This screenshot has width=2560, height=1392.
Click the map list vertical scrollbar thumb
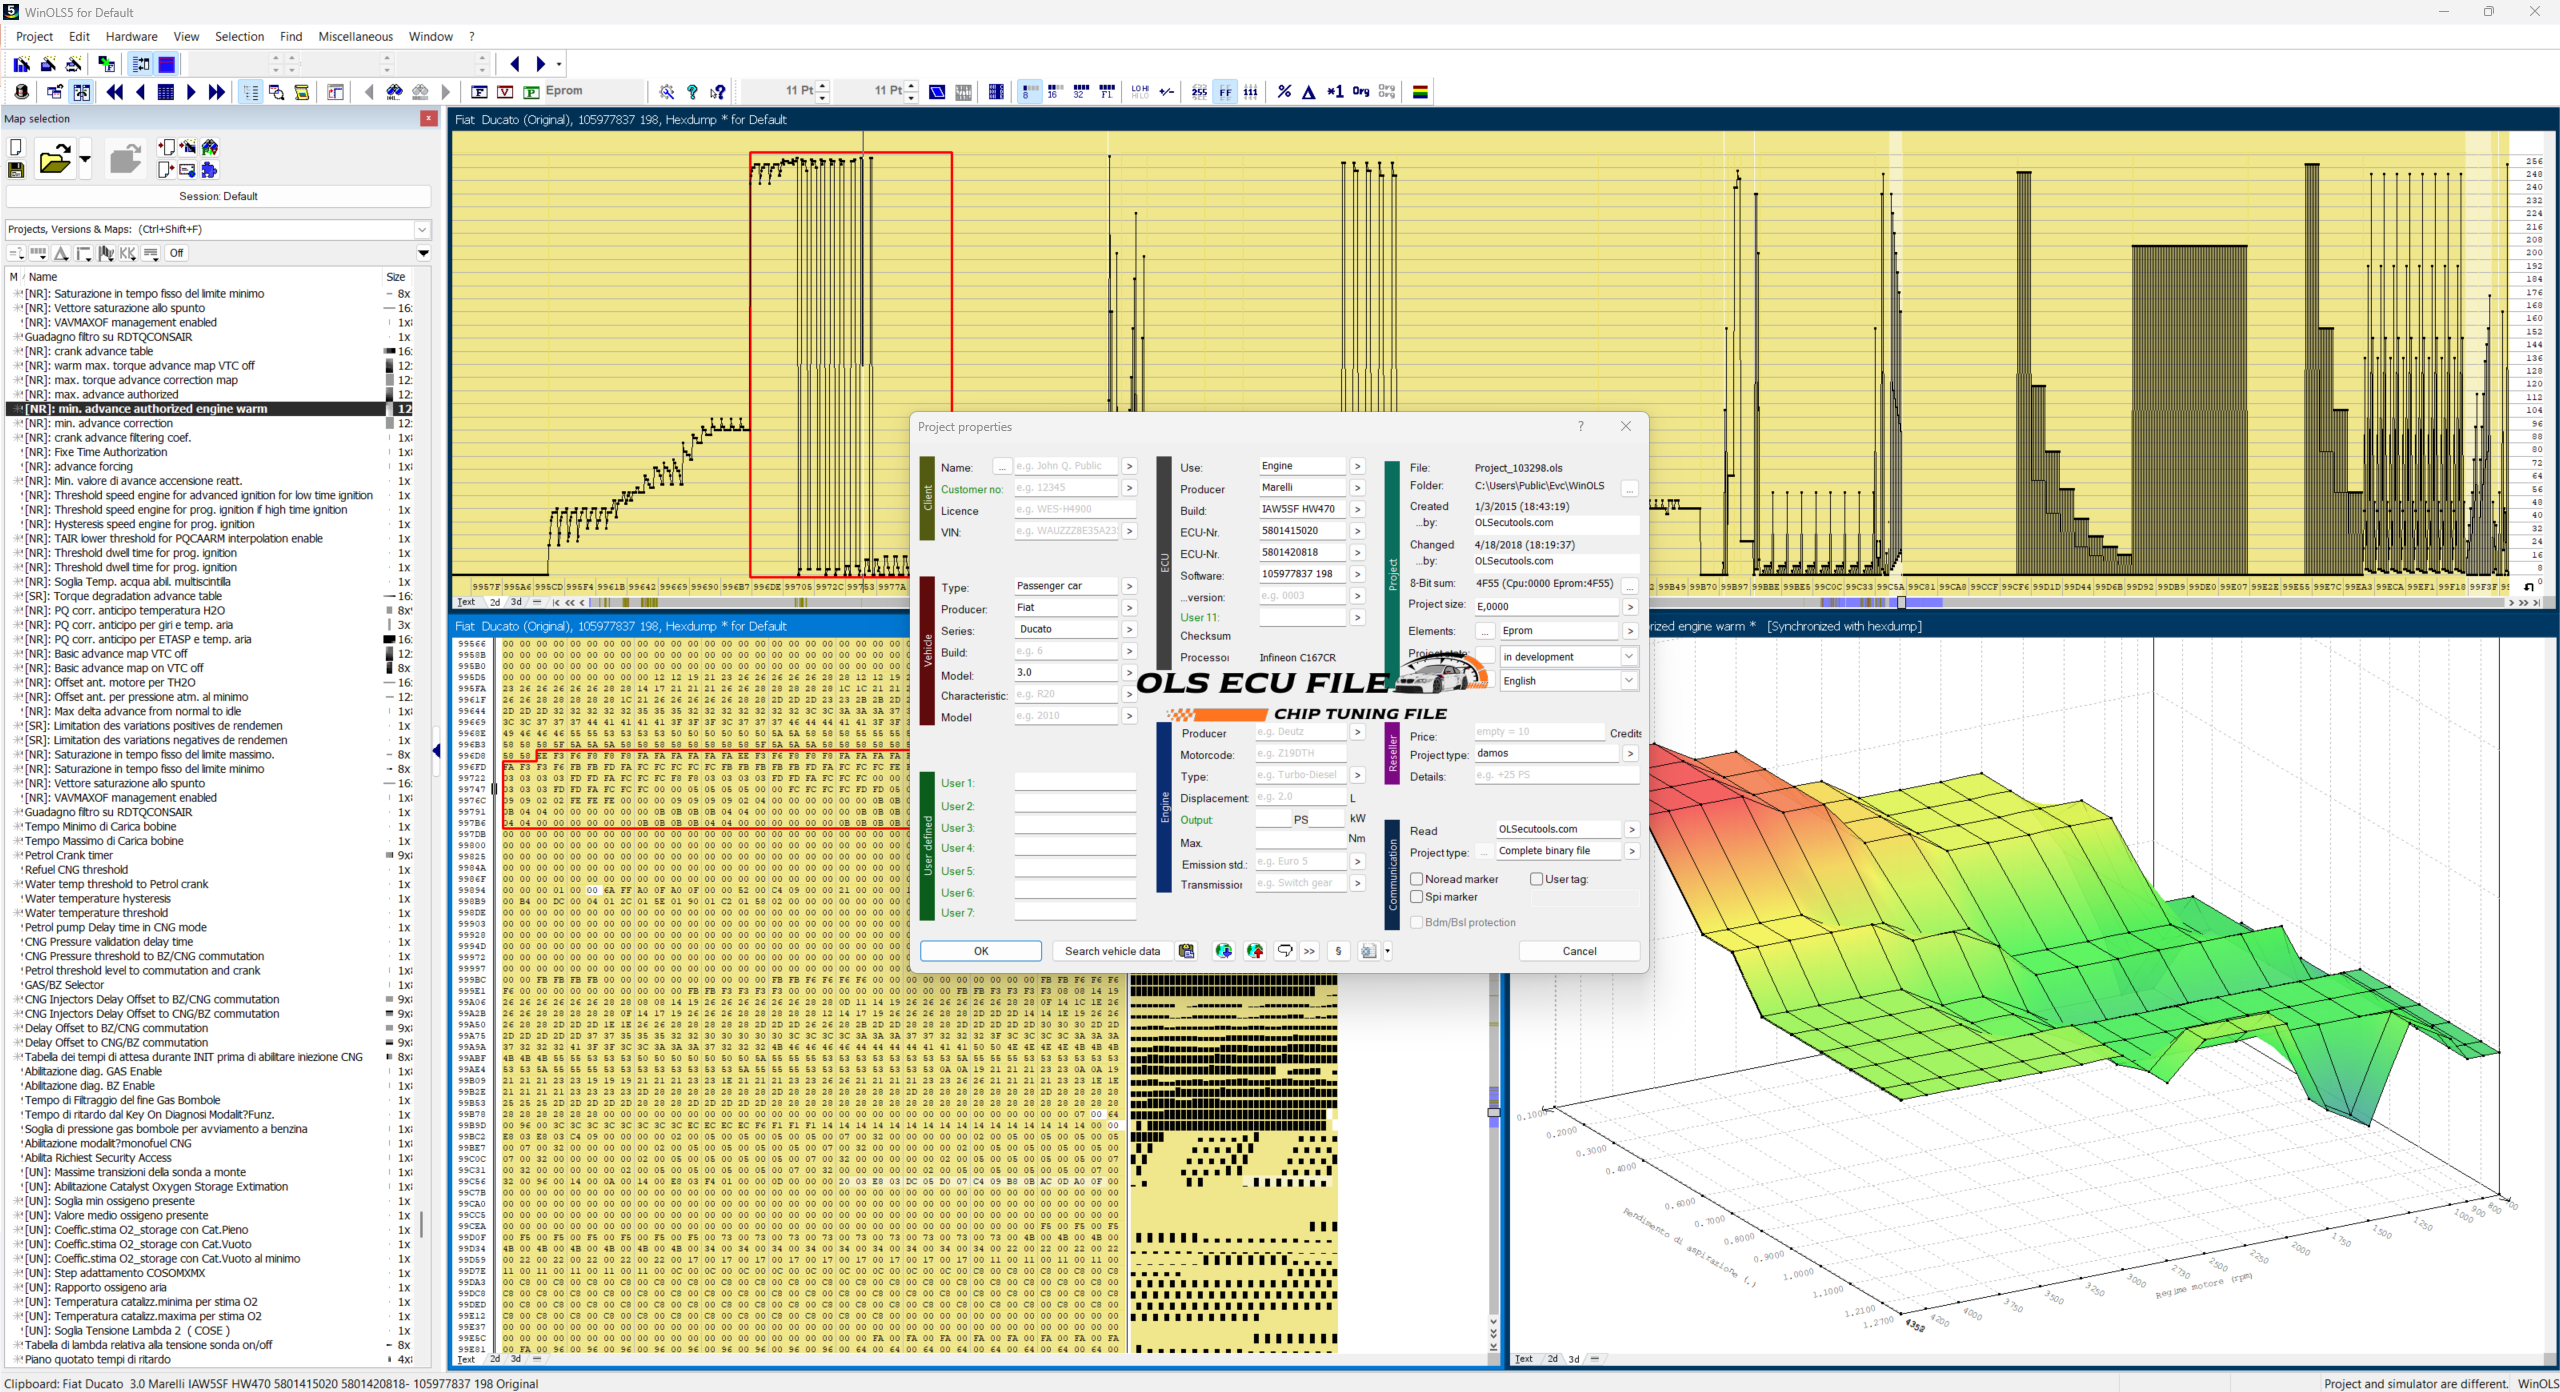click(421, 1224)
